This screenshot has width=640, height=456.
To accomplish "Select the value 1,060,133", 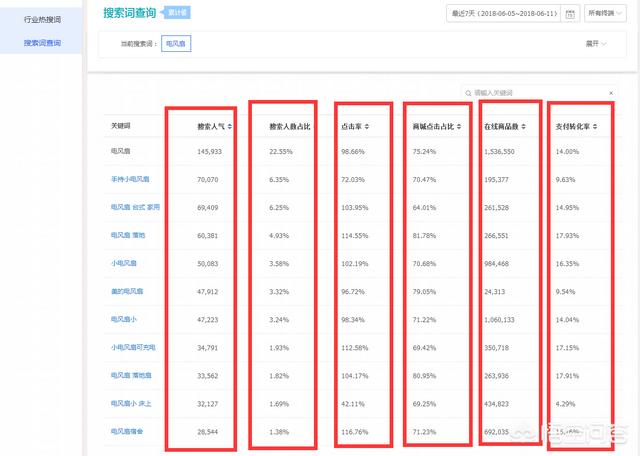I will [499, 320].
